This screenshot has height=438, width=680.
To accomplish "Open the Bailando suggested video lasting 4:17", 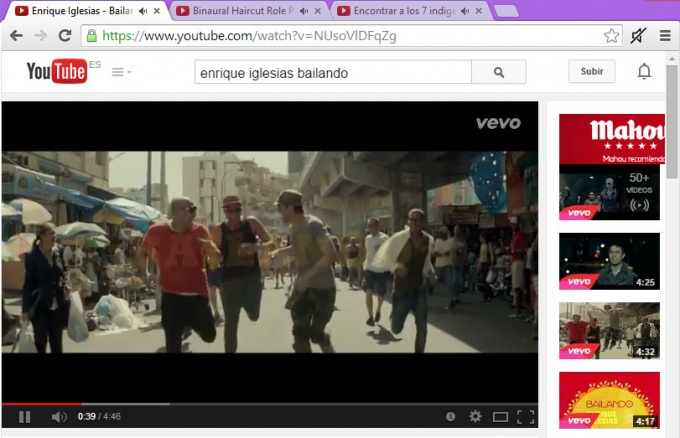I will [x=609, y=400].
